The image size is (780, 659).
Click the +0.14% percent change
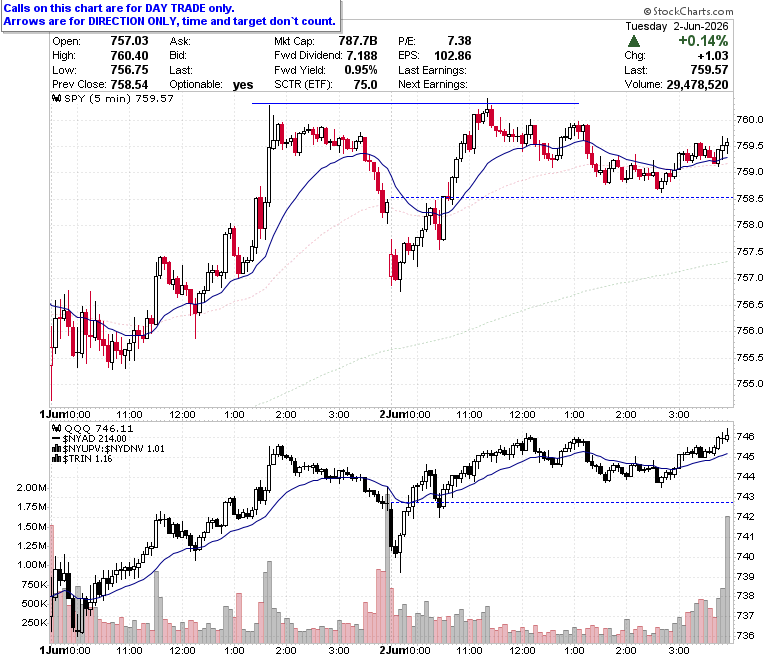(703, 41)
